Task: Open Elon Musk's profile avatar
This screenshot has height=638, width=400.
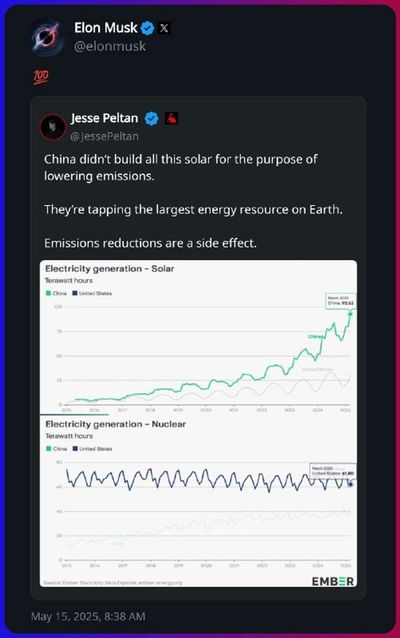Action: [x=48, y=37]
